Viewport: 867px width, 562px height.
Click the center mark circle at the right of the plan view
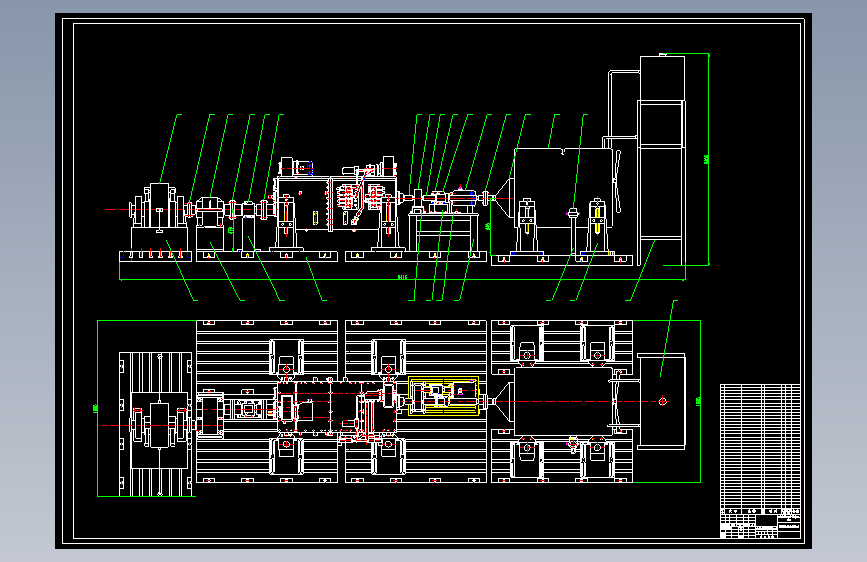[x=662, y=402]
